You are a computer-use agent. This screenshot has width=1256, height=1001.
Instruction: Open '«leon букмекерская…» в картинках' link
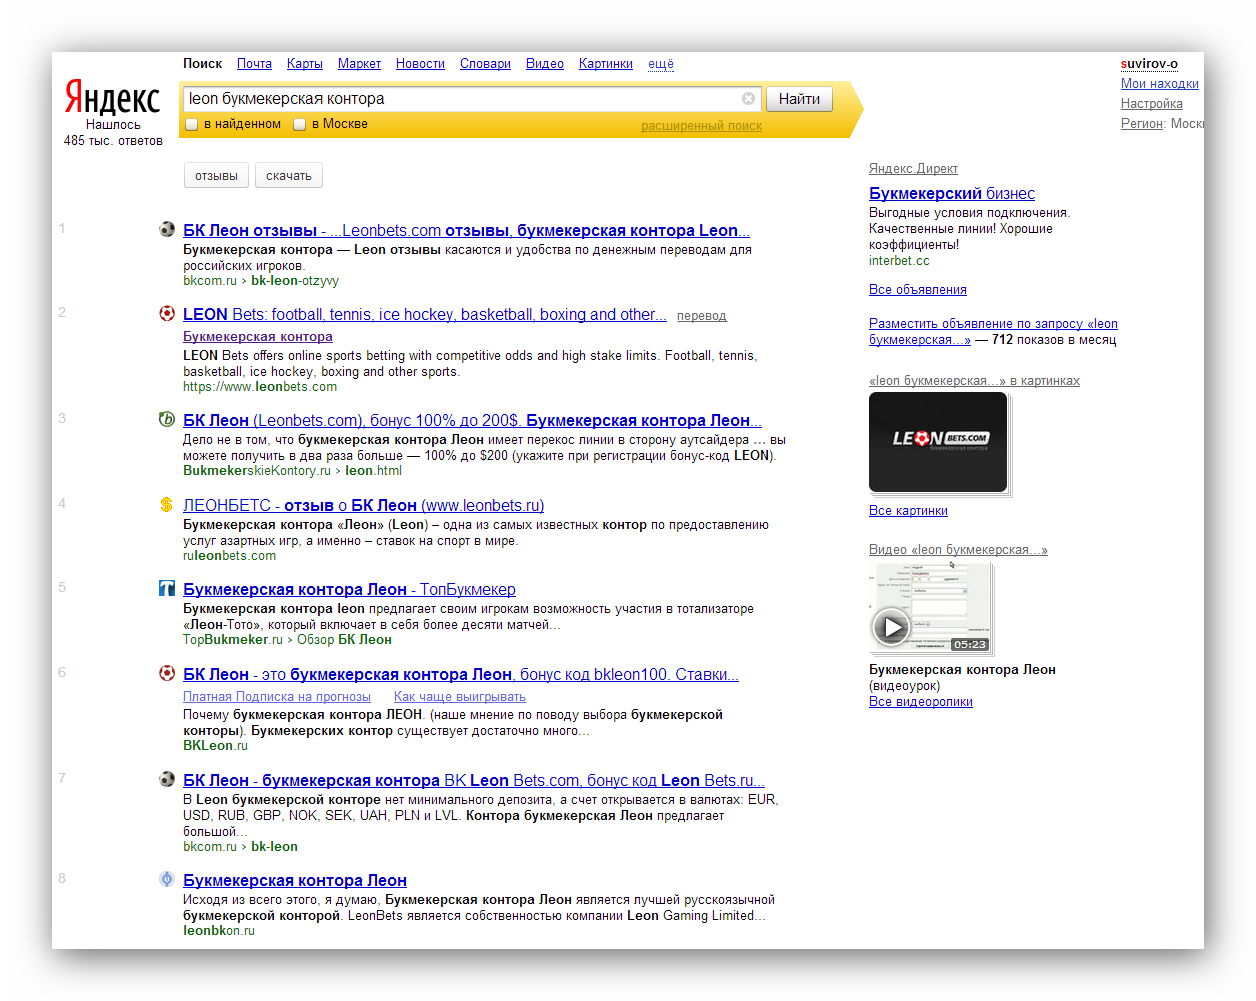click(974, 381)
